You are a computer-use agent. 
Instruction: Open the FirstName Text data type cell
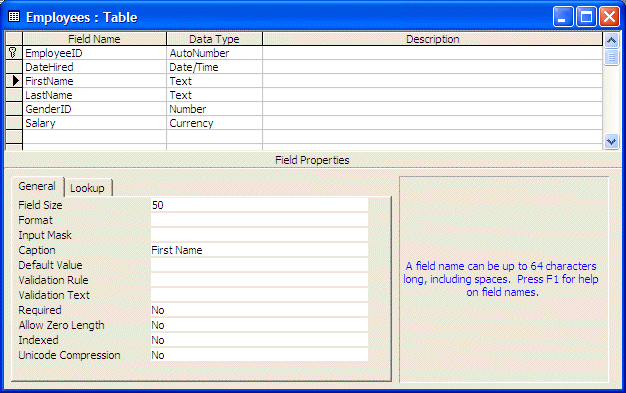pyautogui.click(x=214, y=81)
